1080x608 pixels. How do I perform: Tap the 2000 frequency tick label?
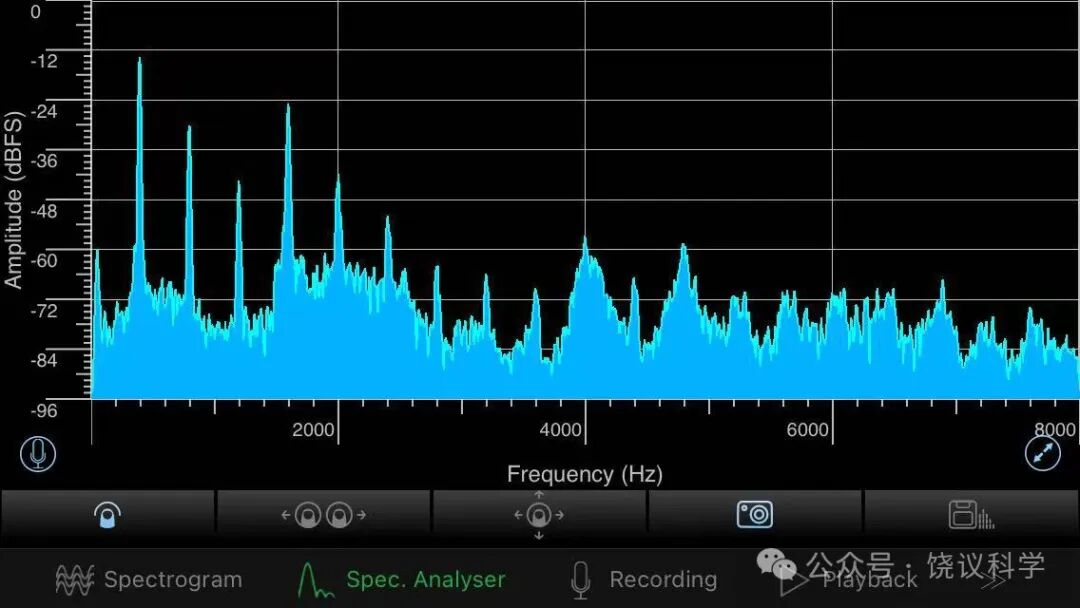click(x=313, y=430)
